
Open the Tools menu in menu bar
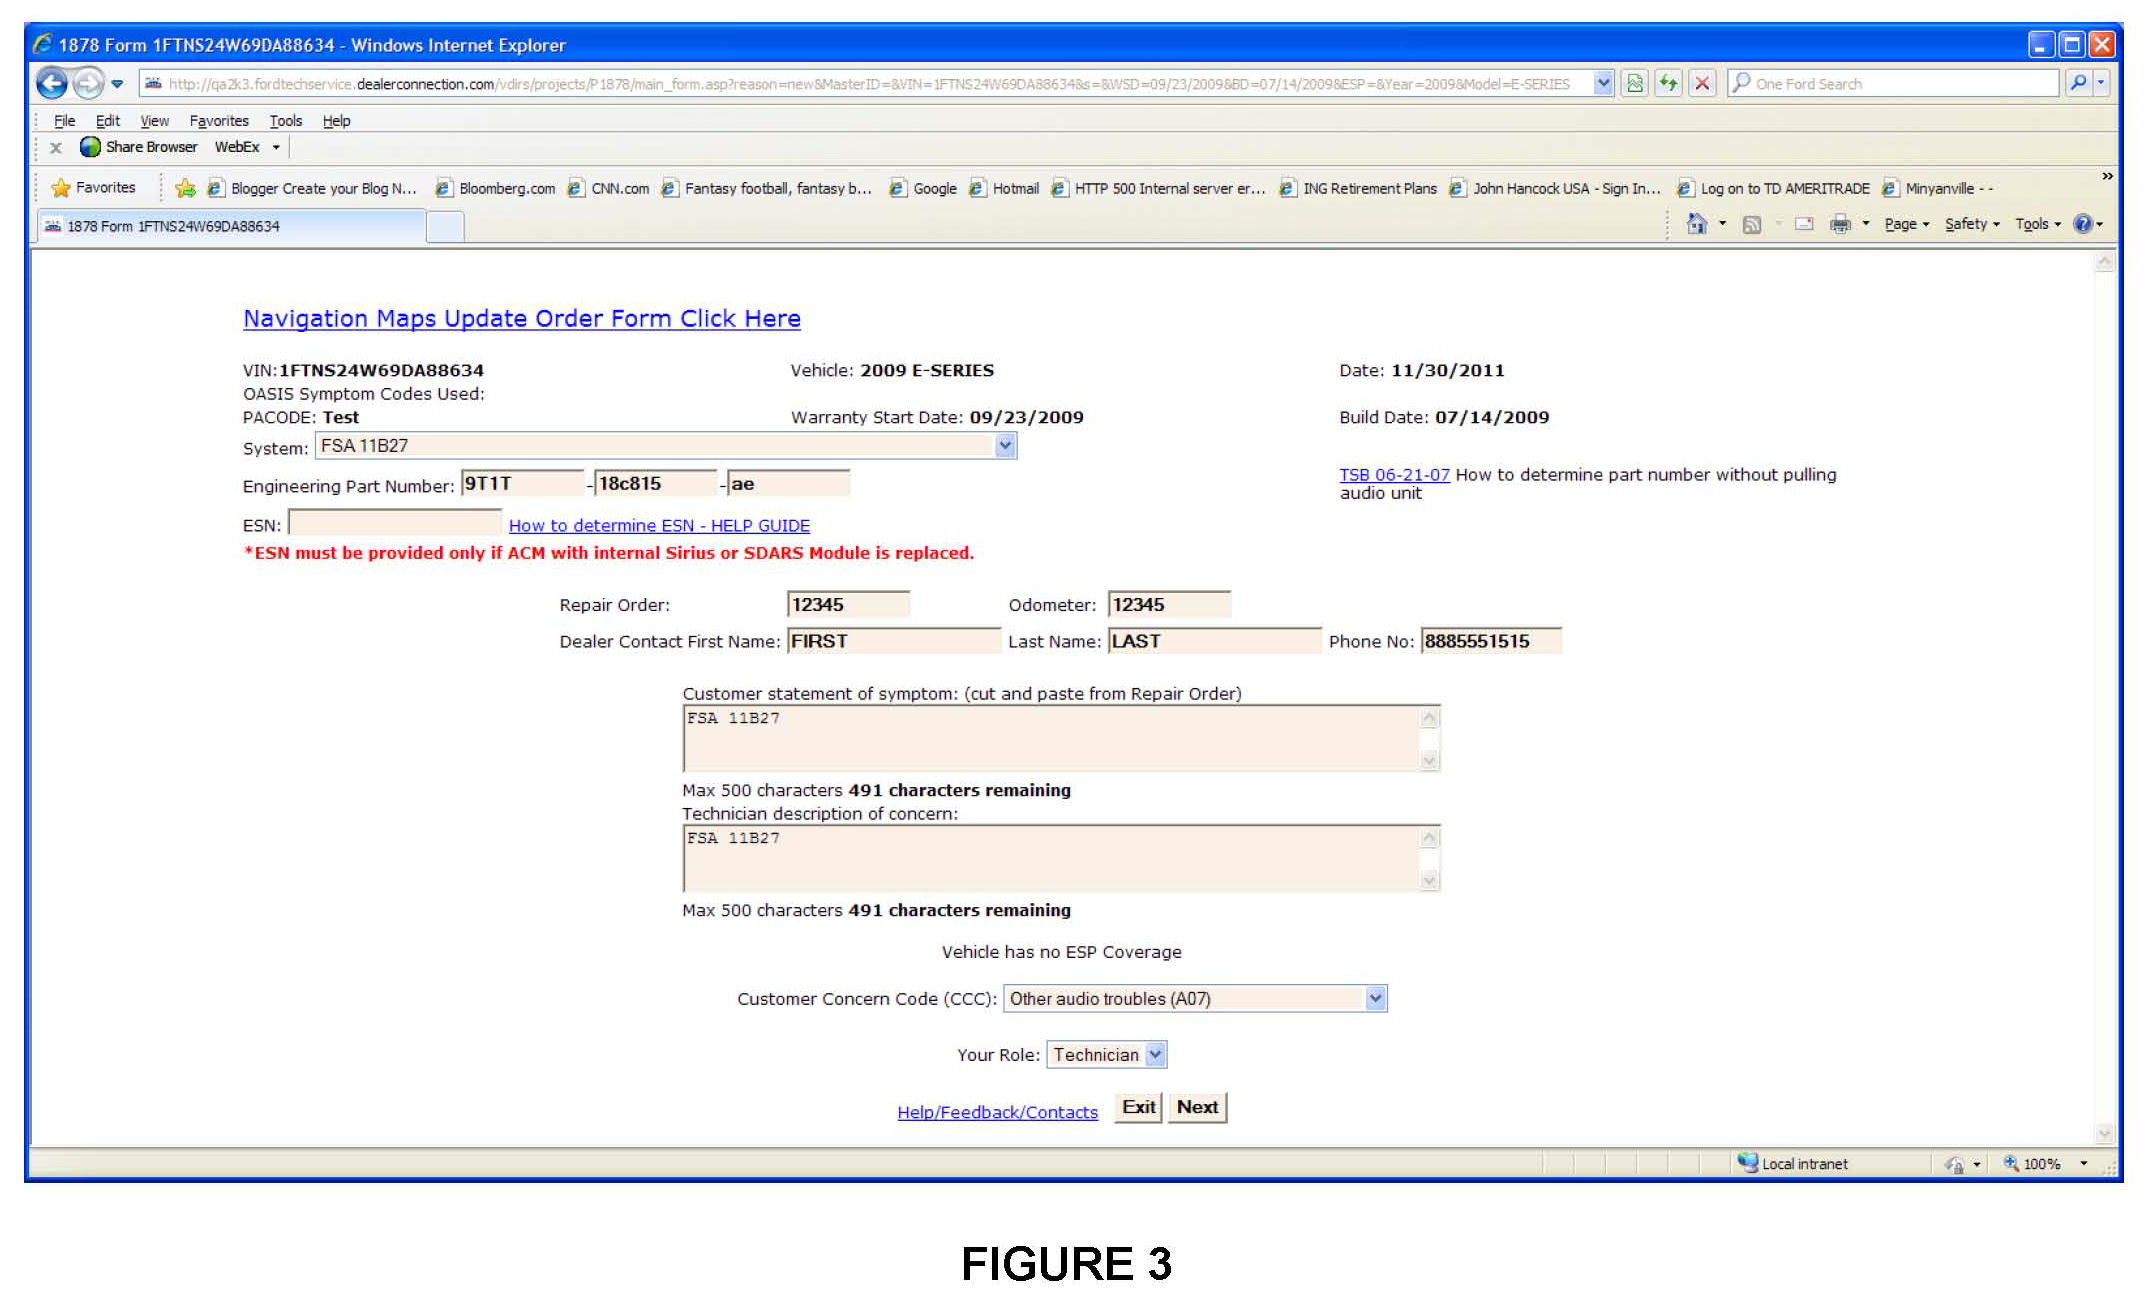tap(285, 121)
